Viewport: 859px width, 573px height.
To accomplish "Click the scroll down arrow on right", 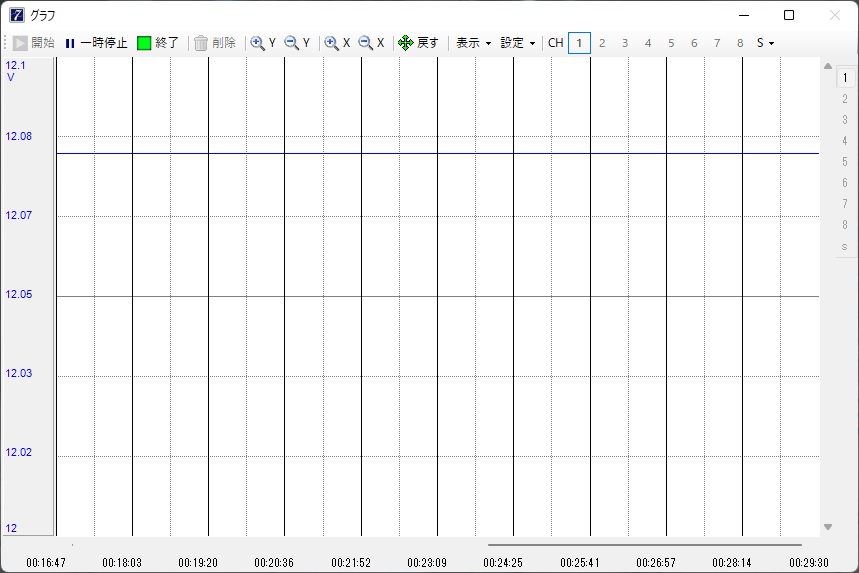I will [x=827, y=527].
